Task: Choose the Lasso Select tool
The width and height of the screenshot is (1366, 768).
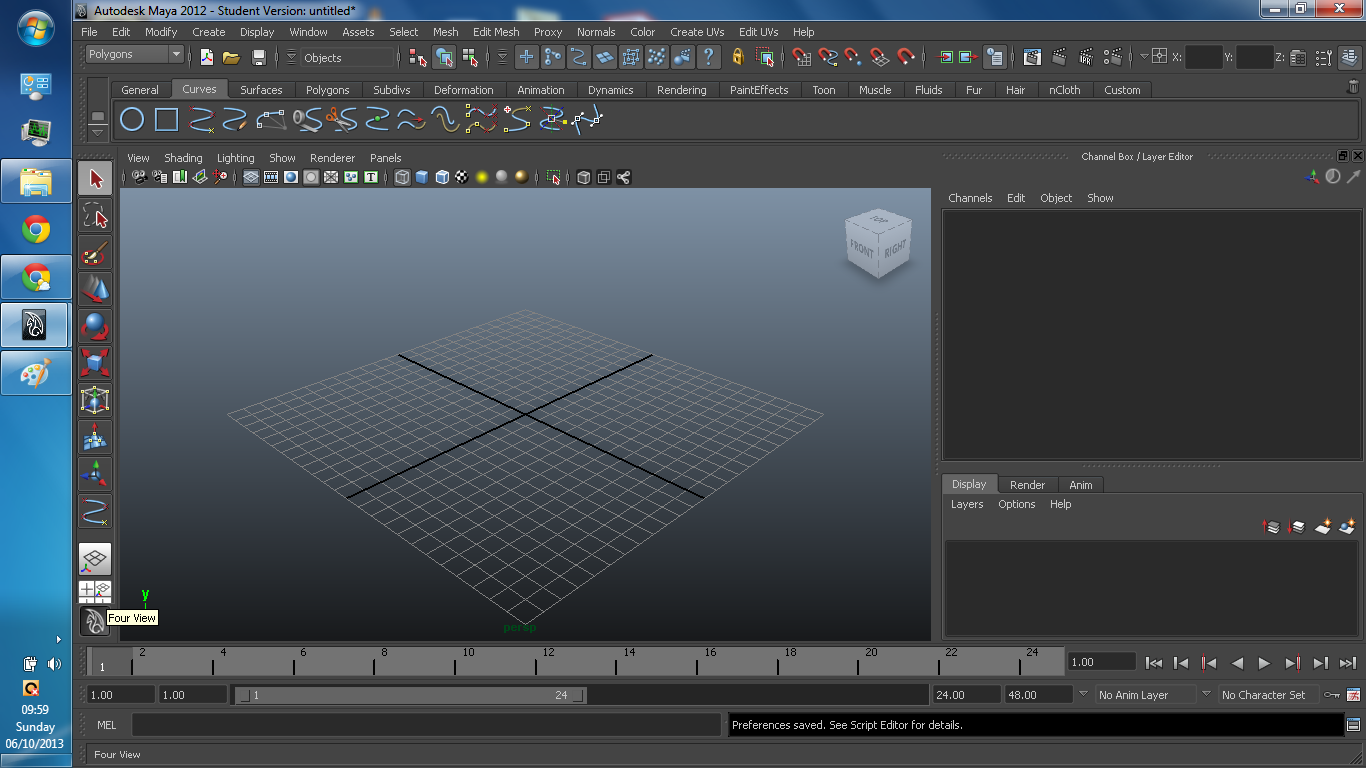Action: [95, 216]
